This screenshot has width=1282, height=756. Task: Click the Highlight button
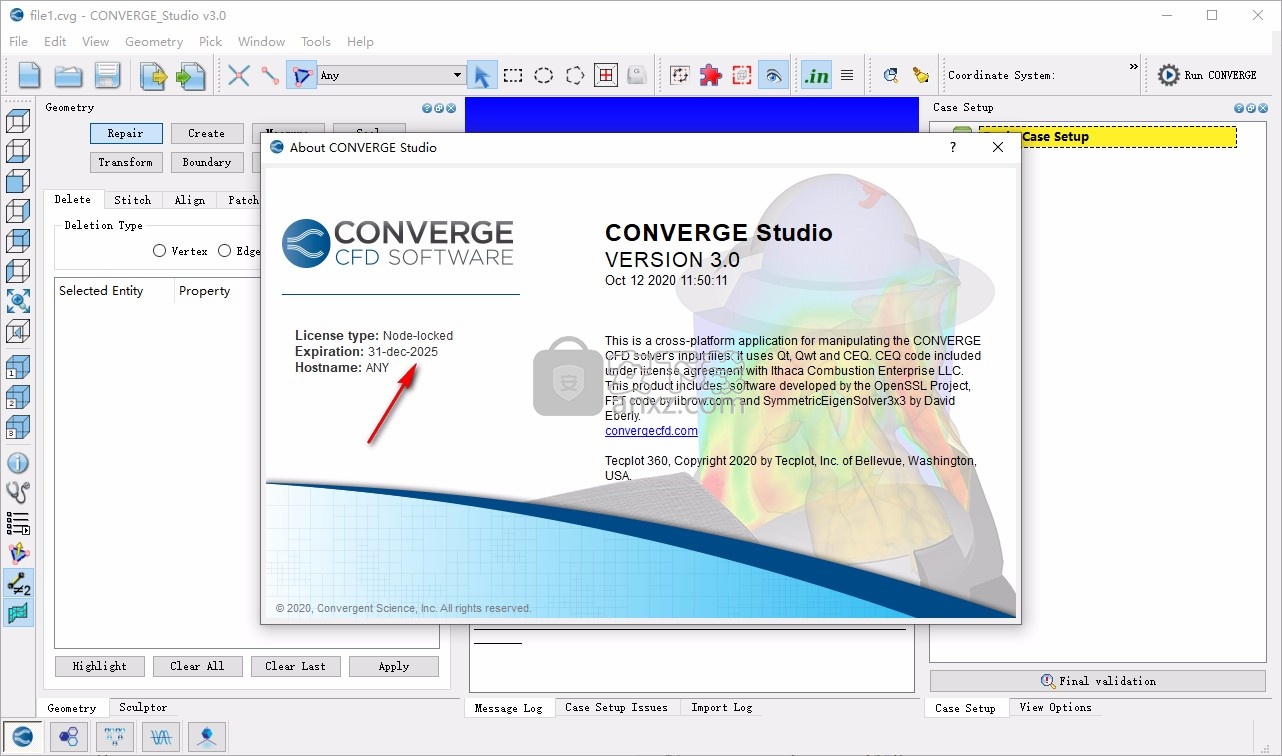[100, 666]
